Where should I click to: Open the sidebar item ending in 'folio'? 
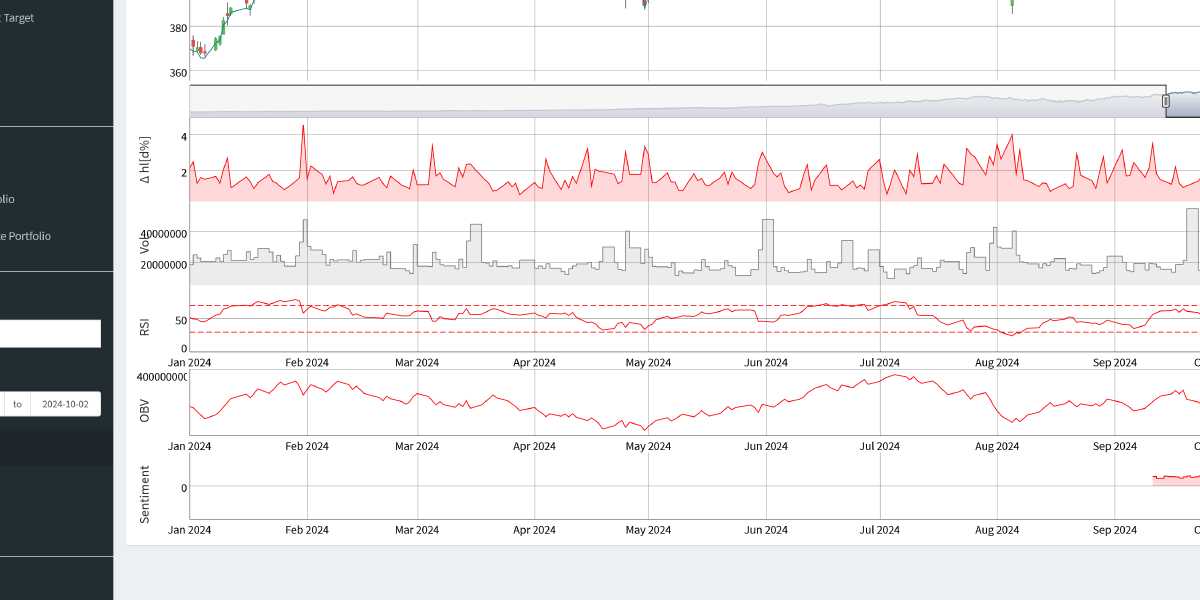[x=8, y=199]
